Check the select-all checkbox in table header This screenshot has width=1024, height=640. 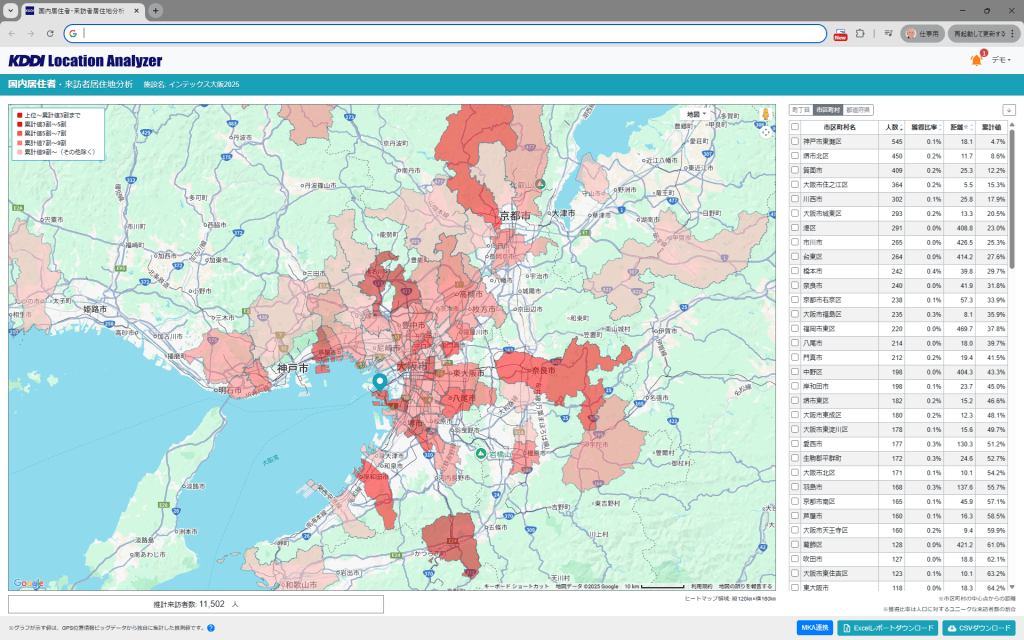795,127
